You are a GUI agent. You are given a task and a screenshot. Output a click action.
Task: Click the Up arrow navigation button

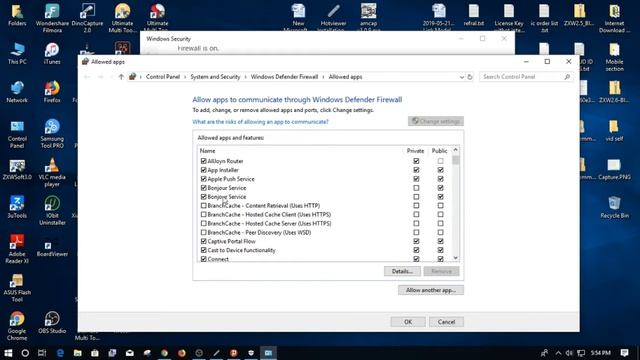click(x=121, y=77)
